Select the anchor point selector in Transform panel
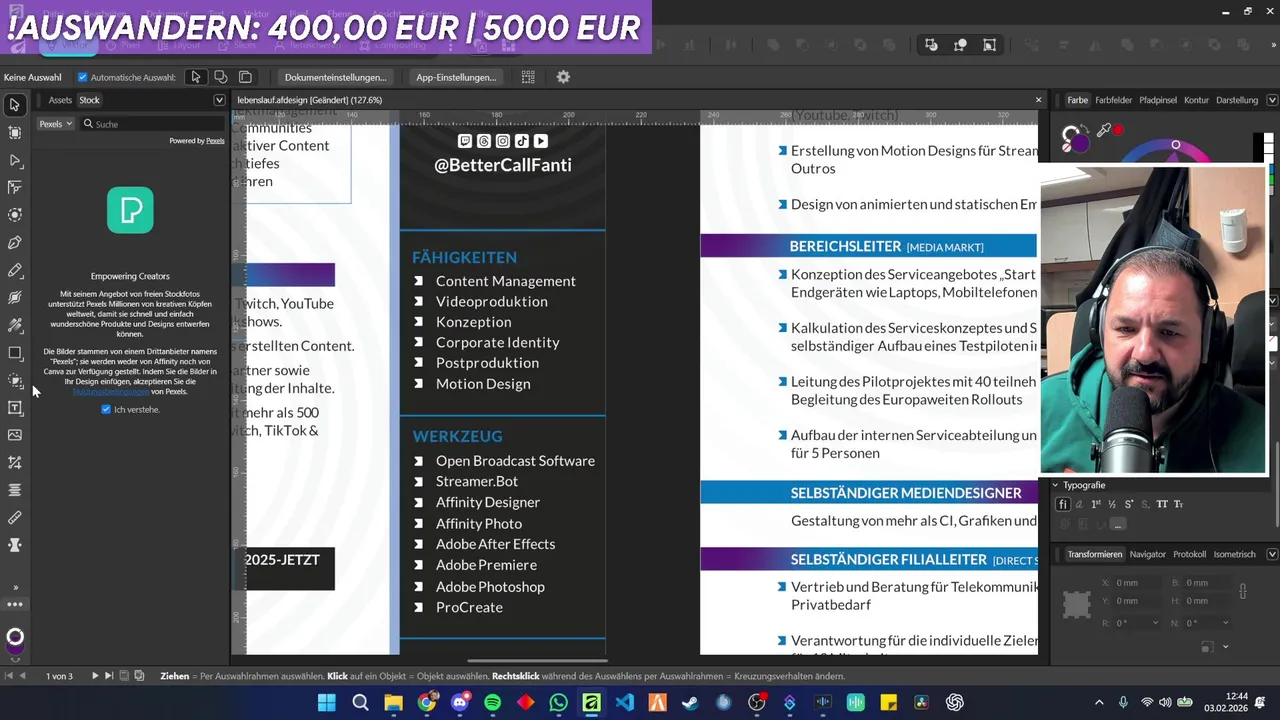Image resolution: width=1280 pixels, height=720 pixels. coord(1076,604)
